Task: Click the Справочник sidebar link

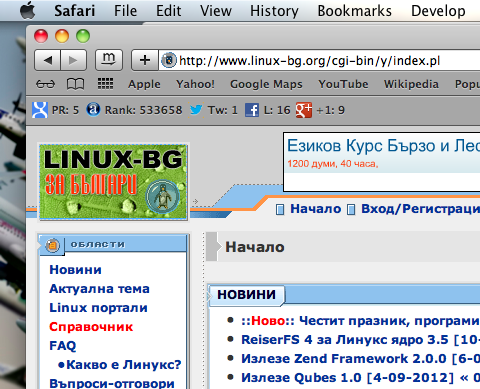Action: click(x=91, y=327)
